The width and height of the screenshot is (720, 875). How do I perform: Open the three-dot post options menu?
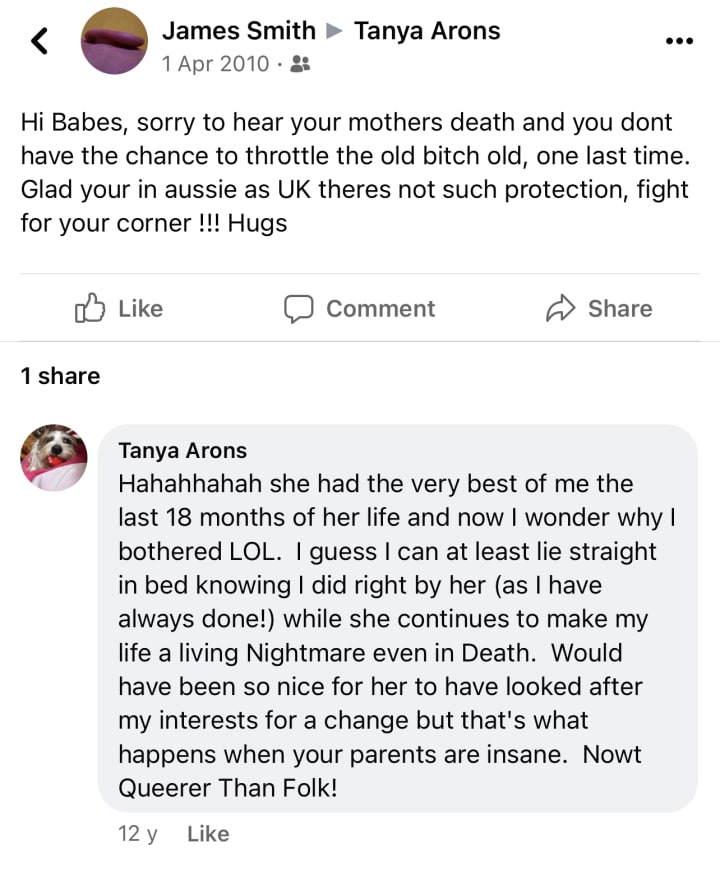(x=678, y=41)
